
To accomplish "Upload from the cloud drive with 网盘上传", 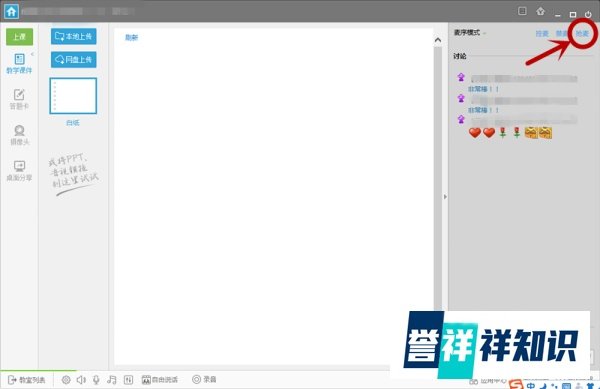I will tap(73, 60).
